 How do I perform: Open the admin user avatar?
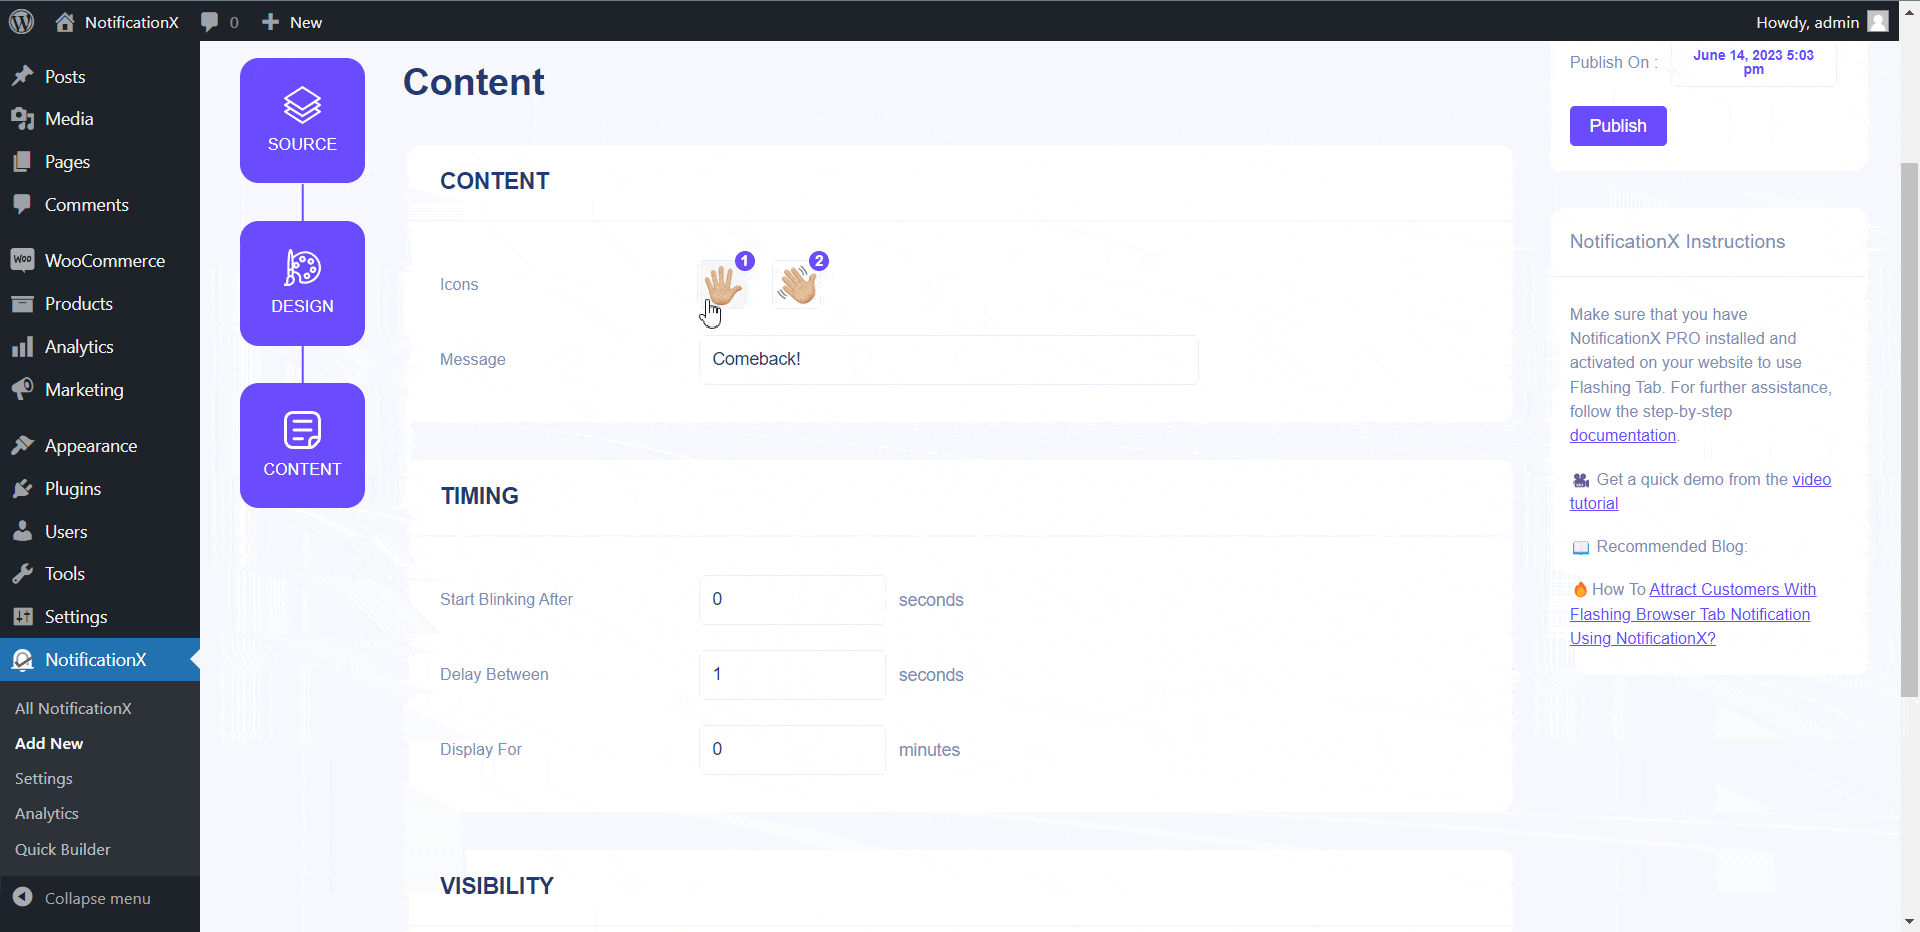1878,21
